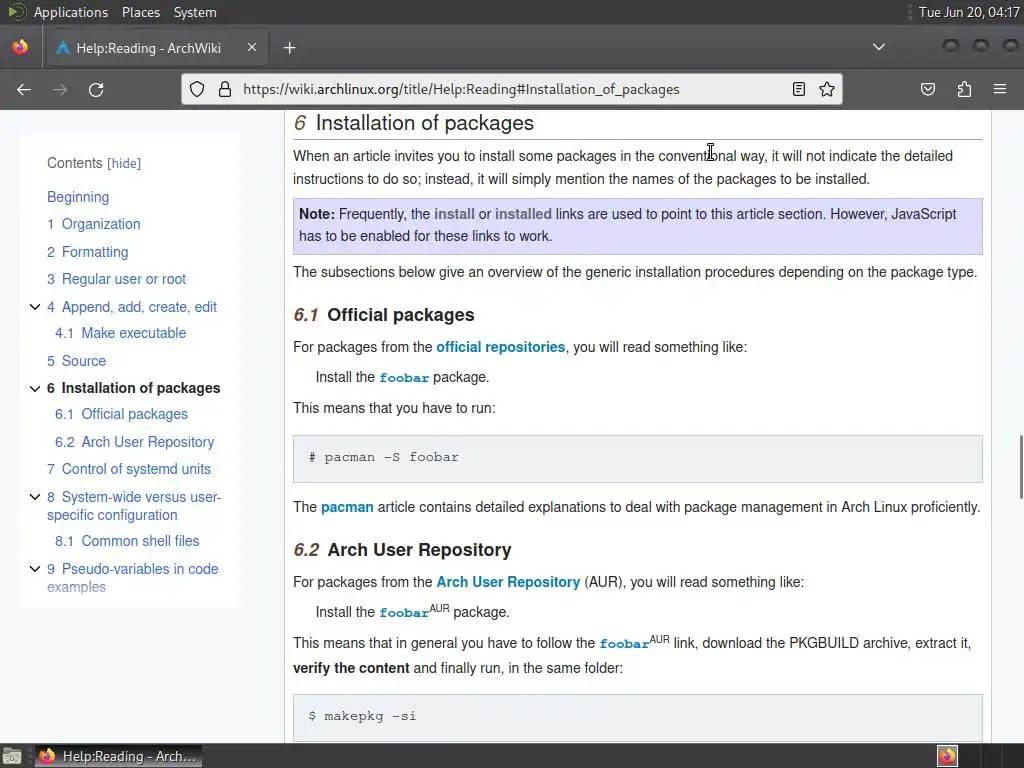Click the Help:Reading taskbar window button

pos(118,756)
